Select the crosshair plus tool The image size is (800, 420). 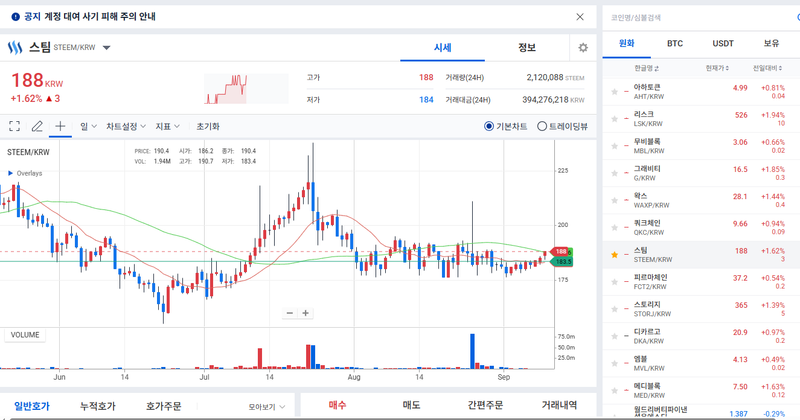[x=60, y=126]
